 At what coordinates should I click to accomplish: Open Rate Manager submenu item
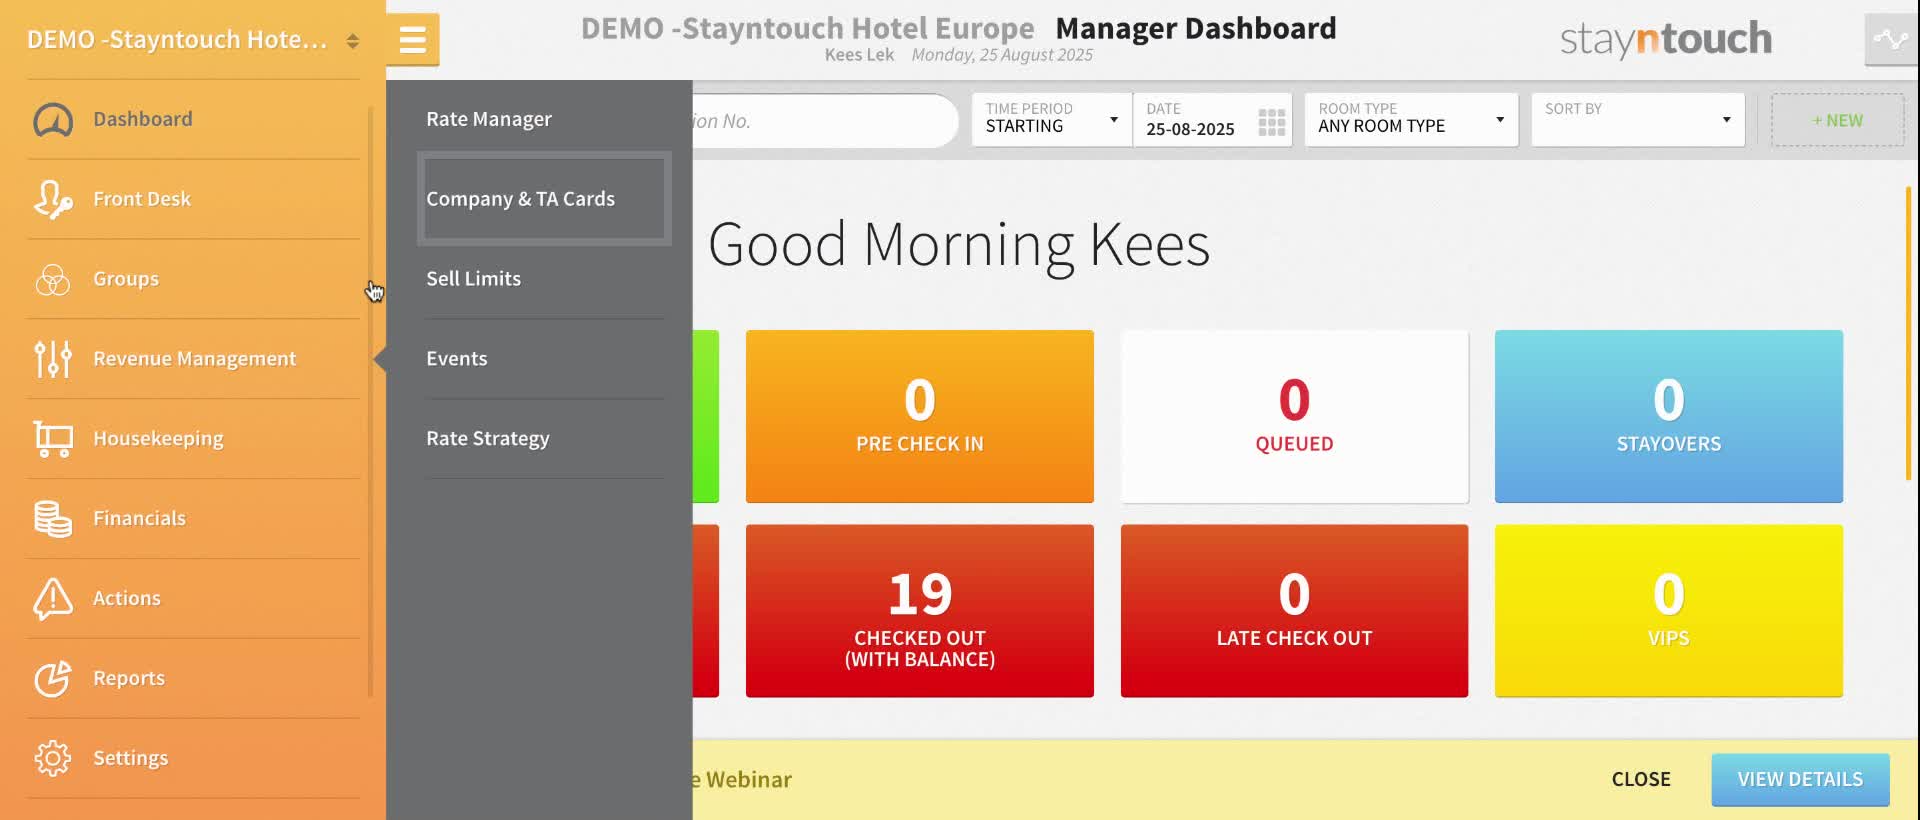click(545, 119)
